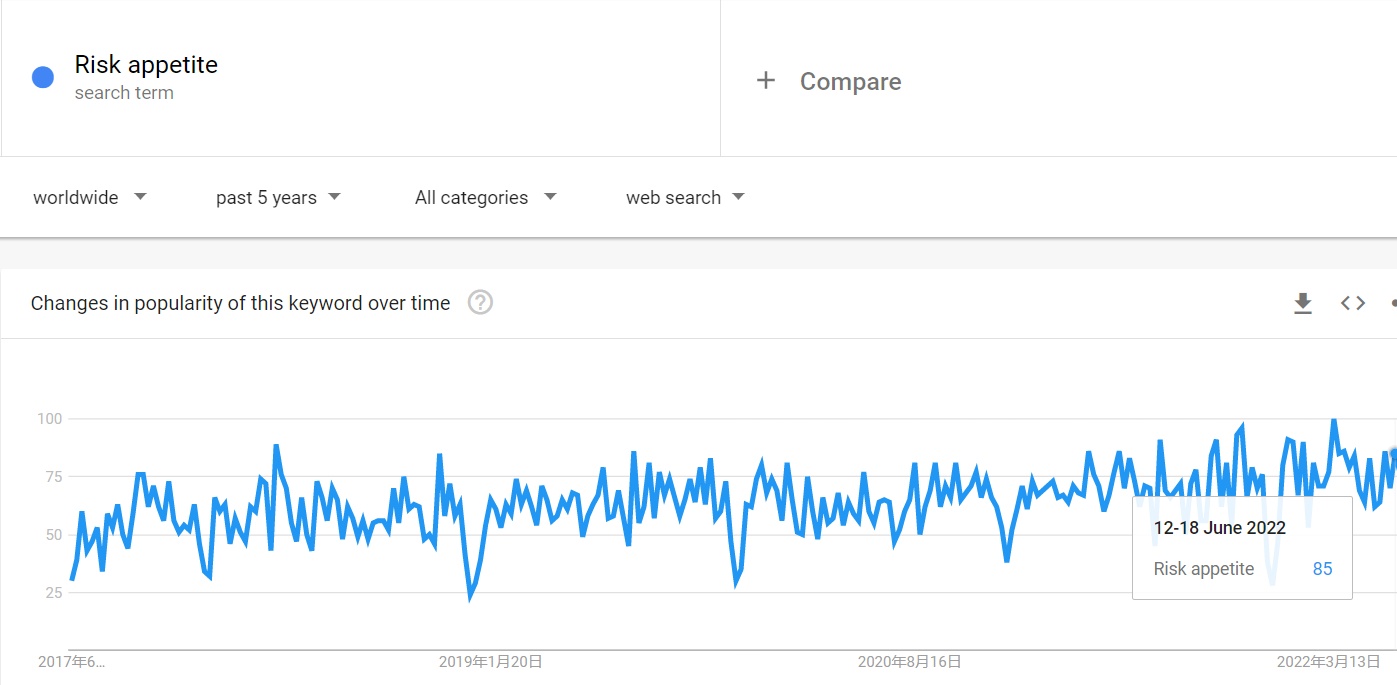Click the download CSV icon
Screen dimensions: 1397x685
coord(1302,303)
